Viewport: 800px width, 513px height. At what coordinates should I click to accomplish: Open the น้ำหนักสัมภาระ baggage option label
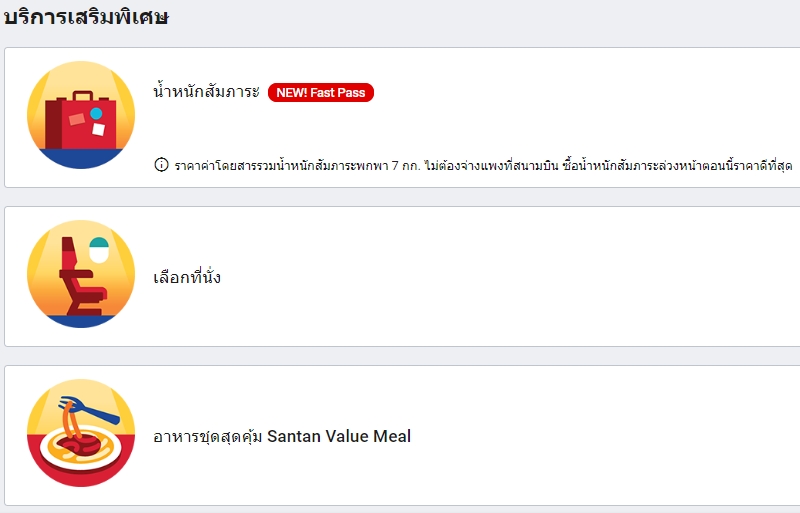[206, 92]
